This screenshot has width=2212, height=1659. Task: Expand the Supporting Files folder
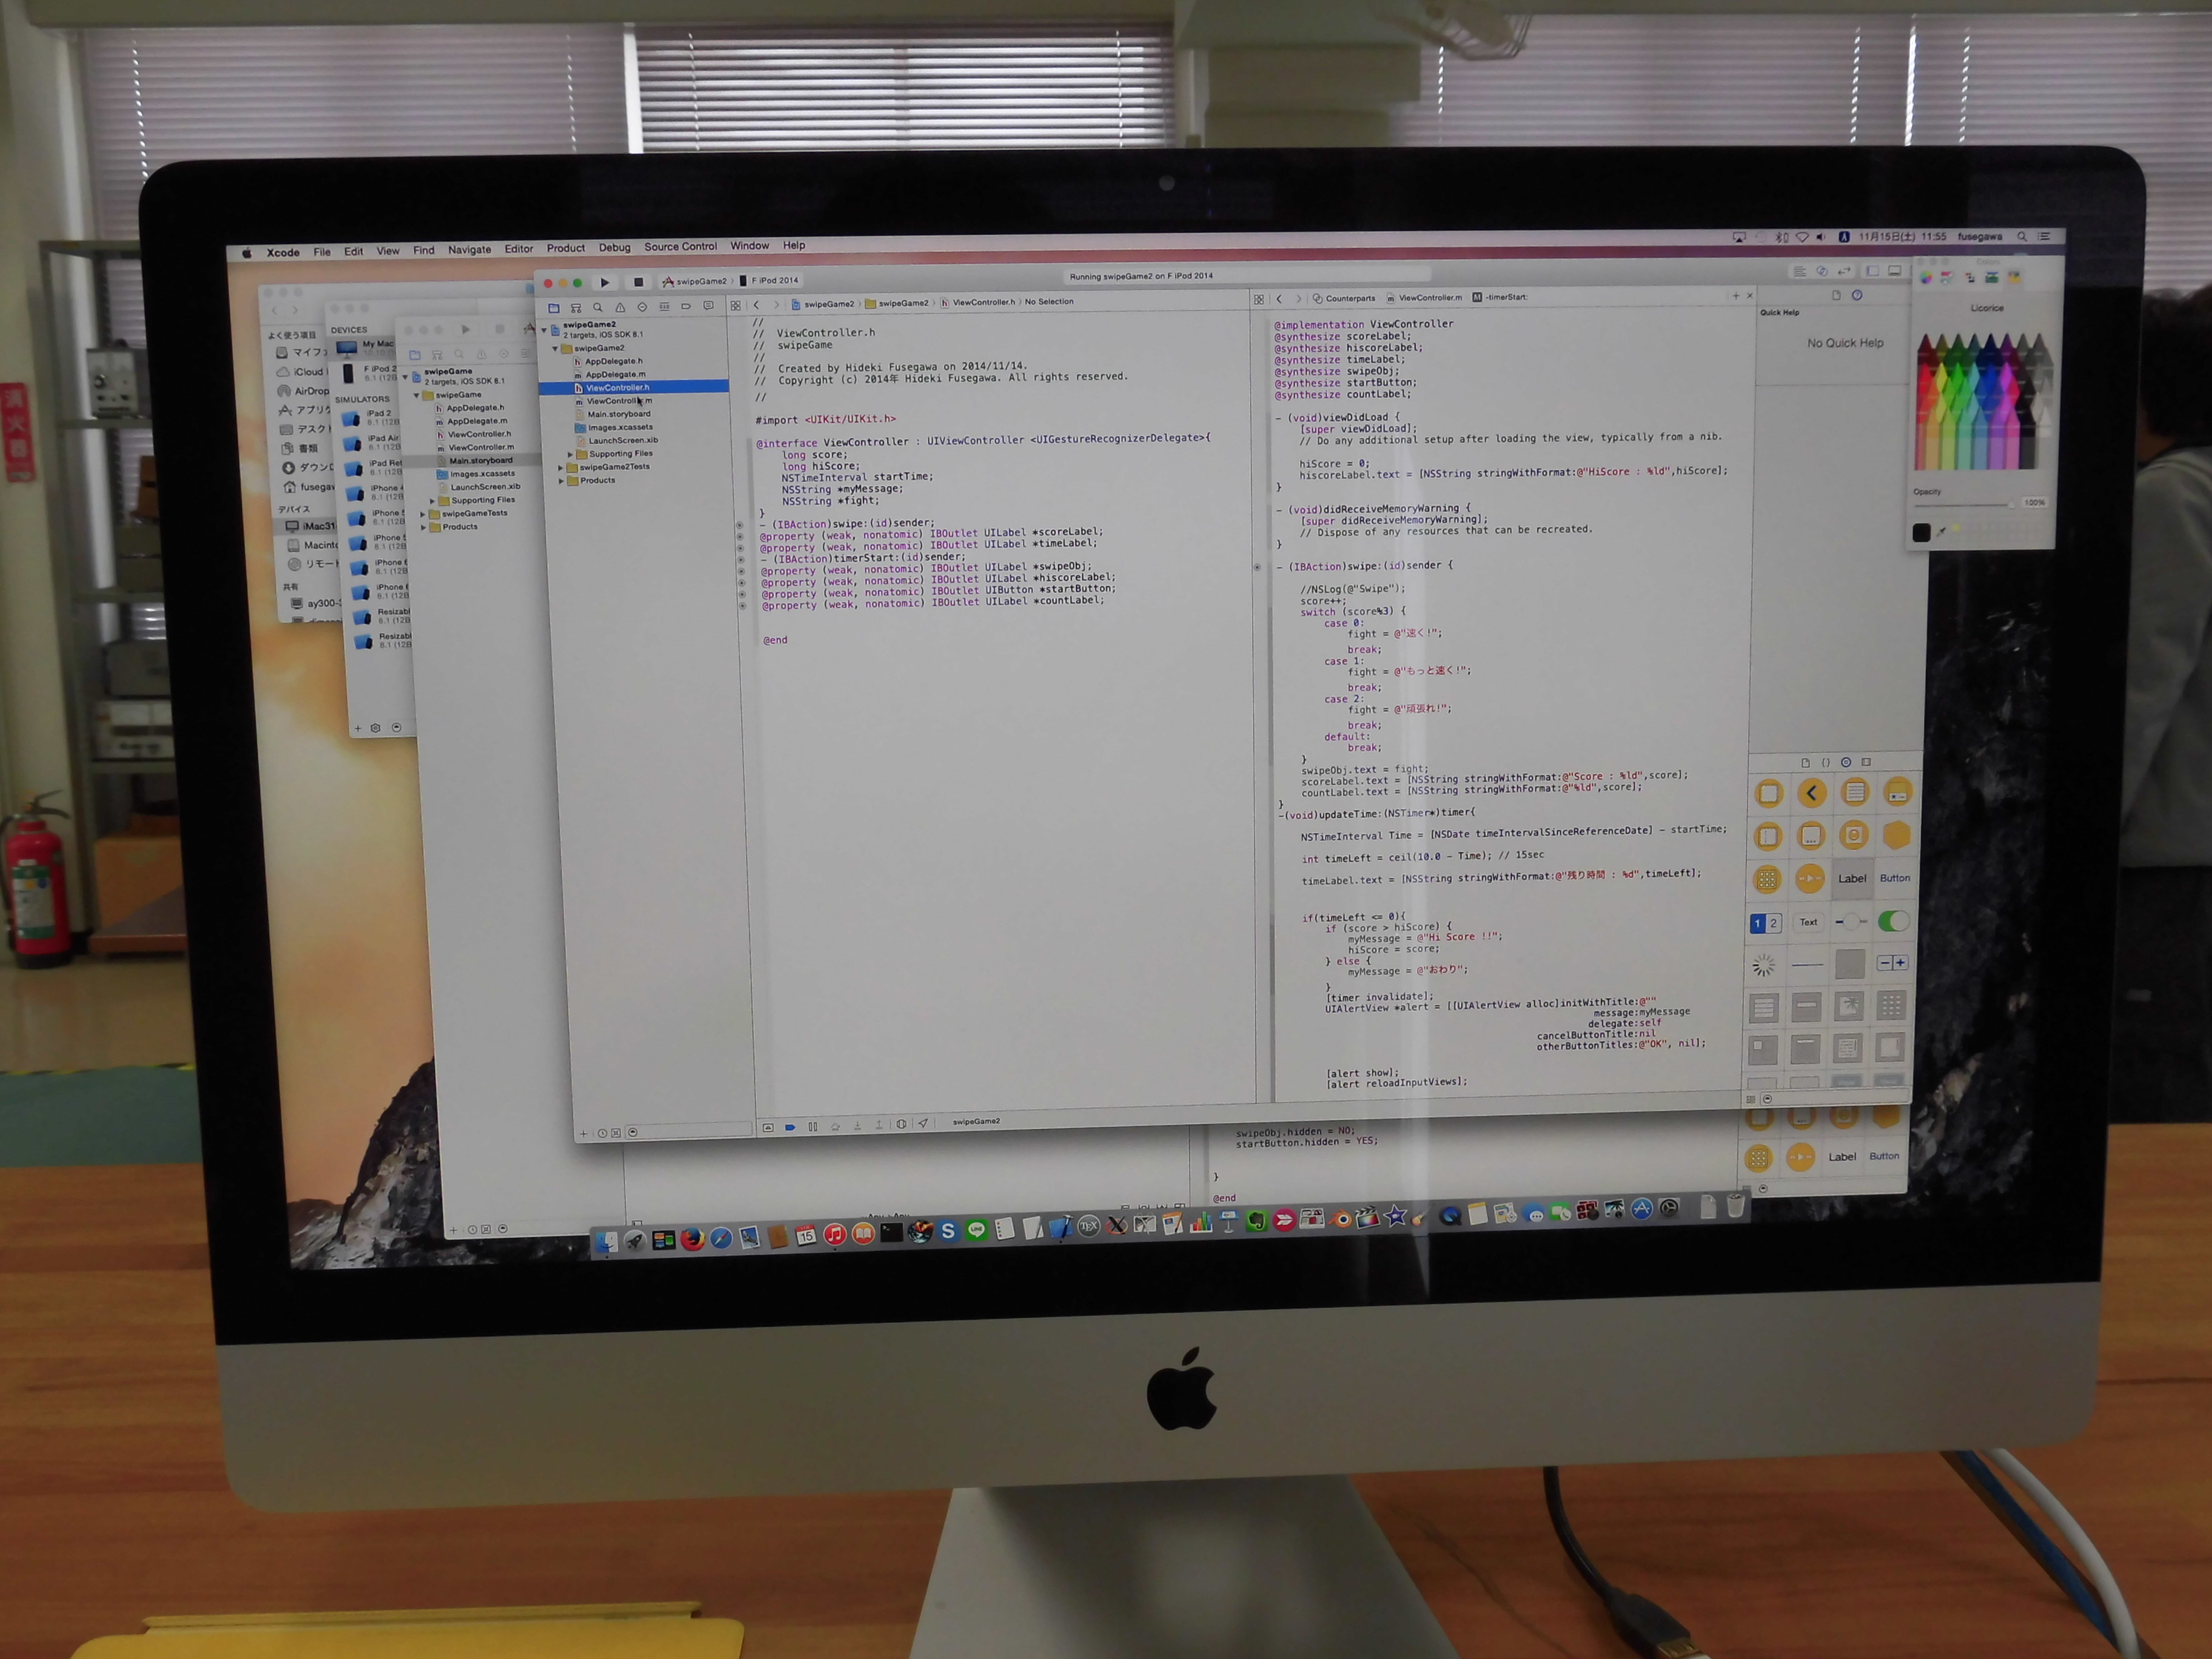(x=570, y=454)
